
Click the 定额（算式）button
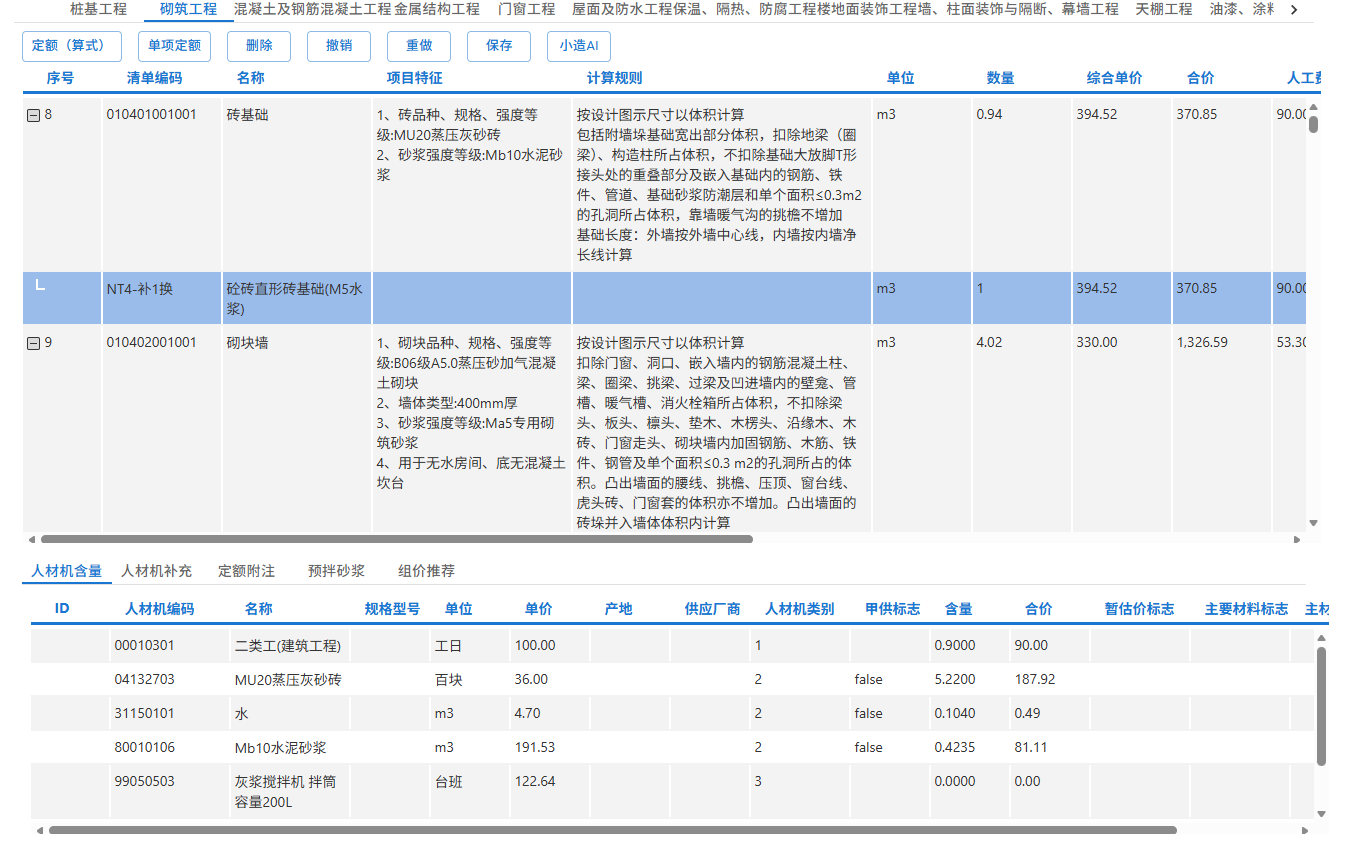(x=71, y=46)
